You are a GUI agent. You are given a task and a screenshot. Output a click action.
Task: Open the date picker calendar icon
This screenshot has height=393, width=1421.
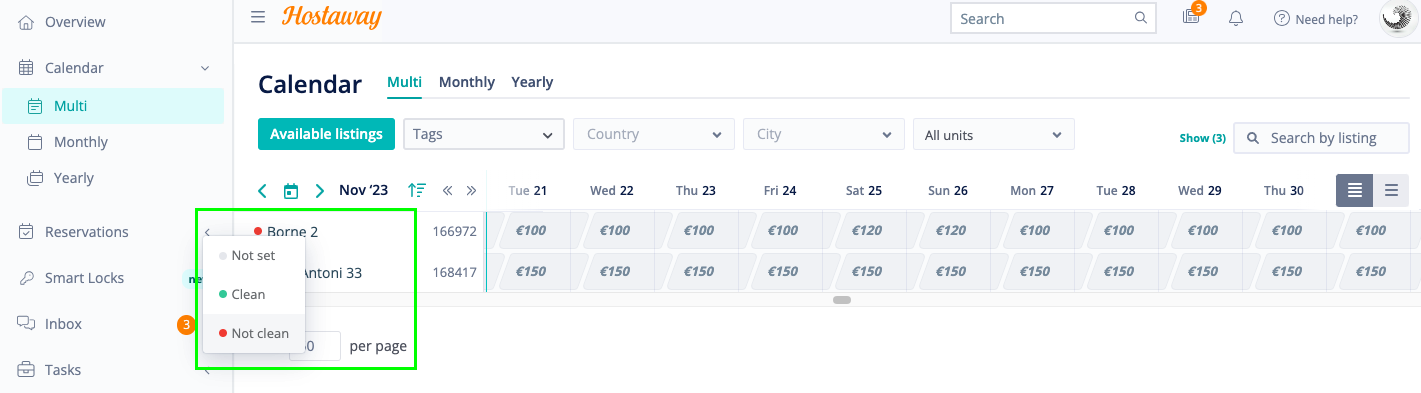pyautogui.click(x=291, y=190)
